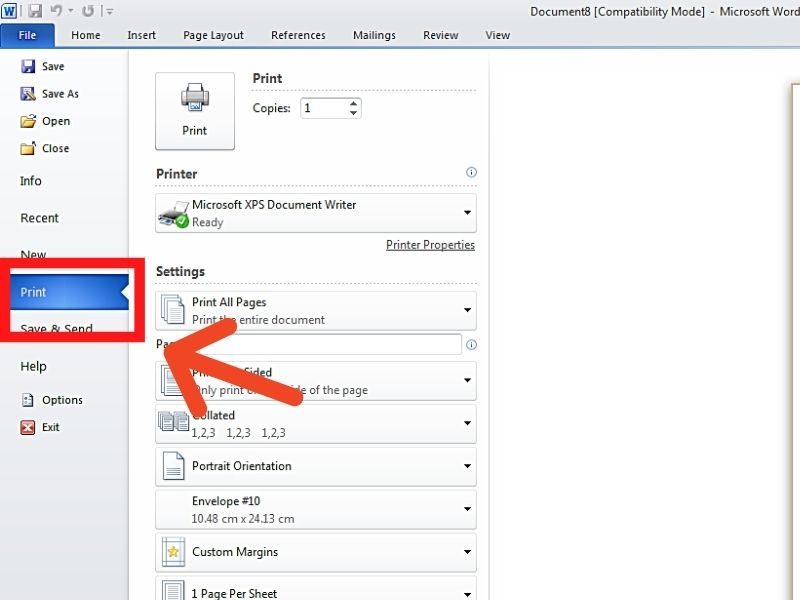Switch to the View tab
The image size is (800, 600).
pos(497,35)
